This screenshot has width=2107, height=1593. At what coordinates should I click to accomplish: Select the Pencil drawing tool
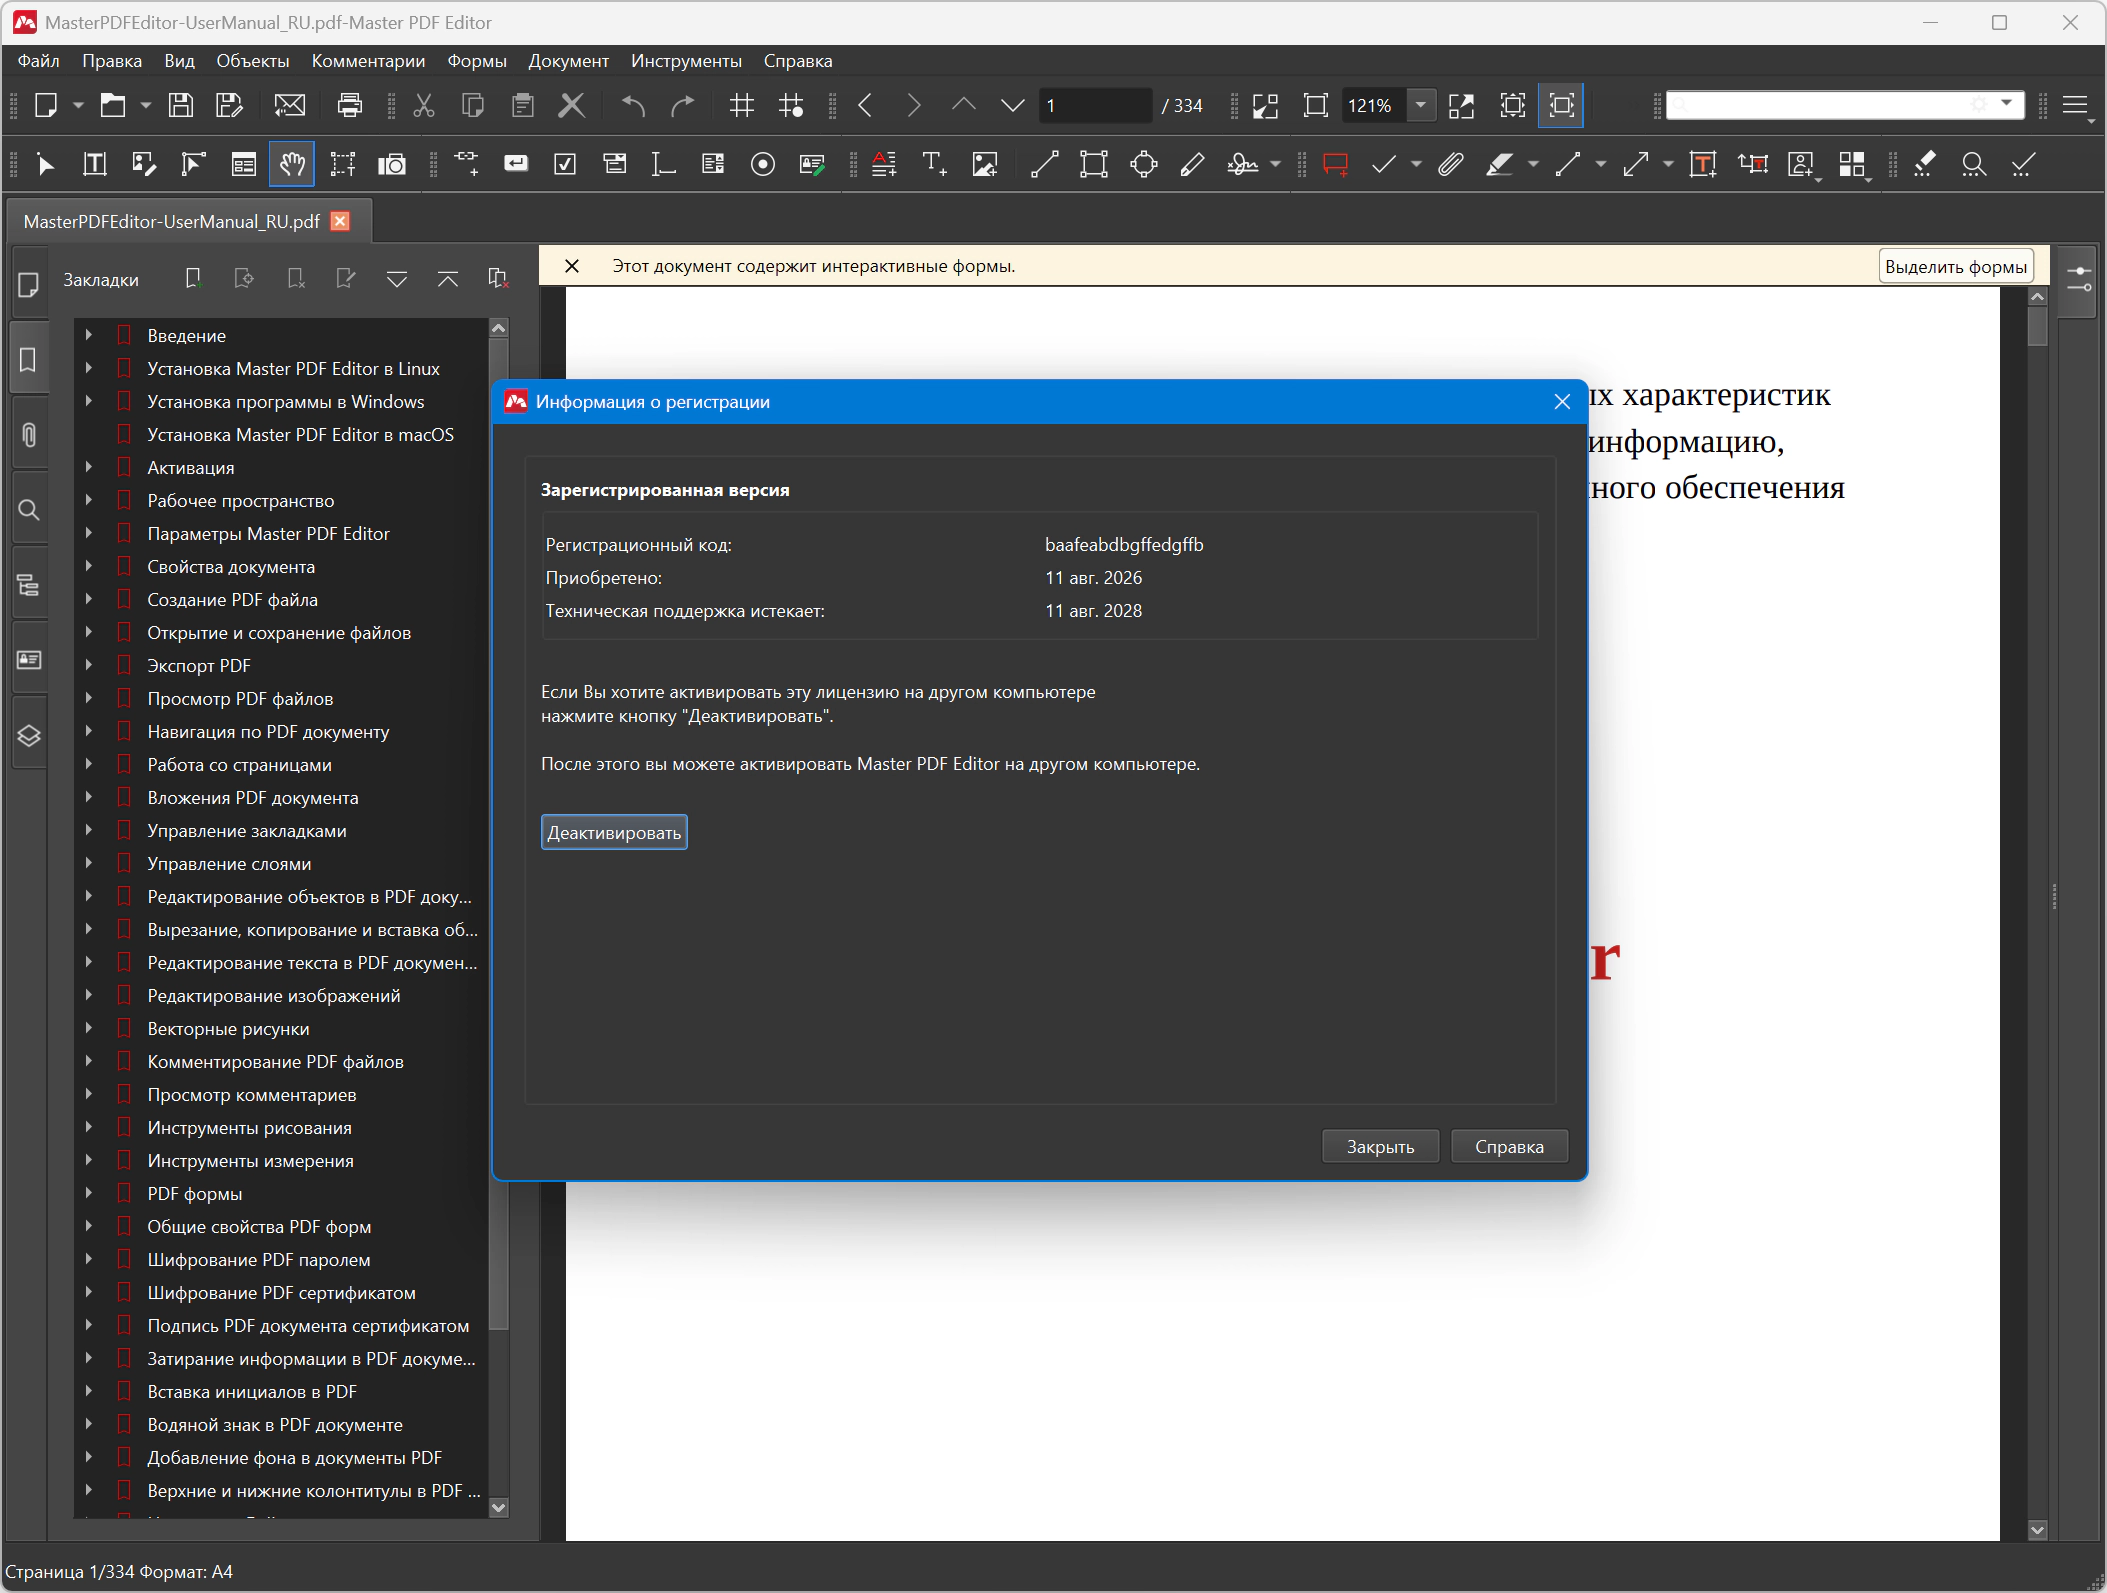pos(1192,164)
